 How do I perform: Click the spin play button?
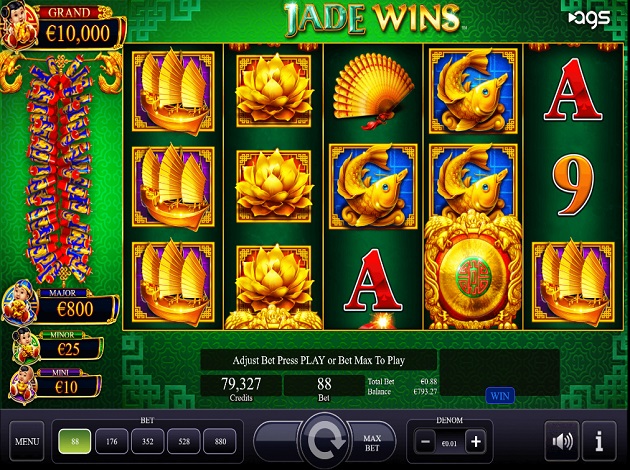(324, 441)
